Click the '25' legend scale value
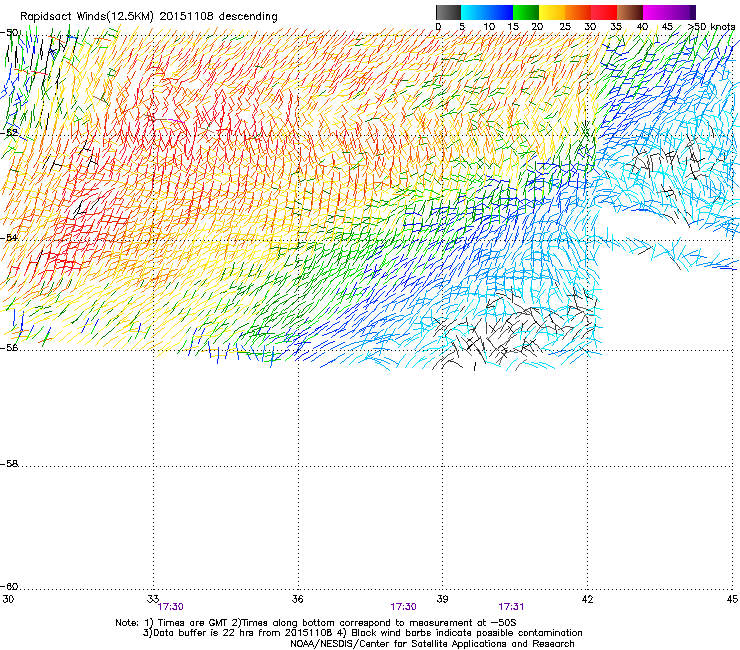740x650 pixels. click(x=564, y=27)
